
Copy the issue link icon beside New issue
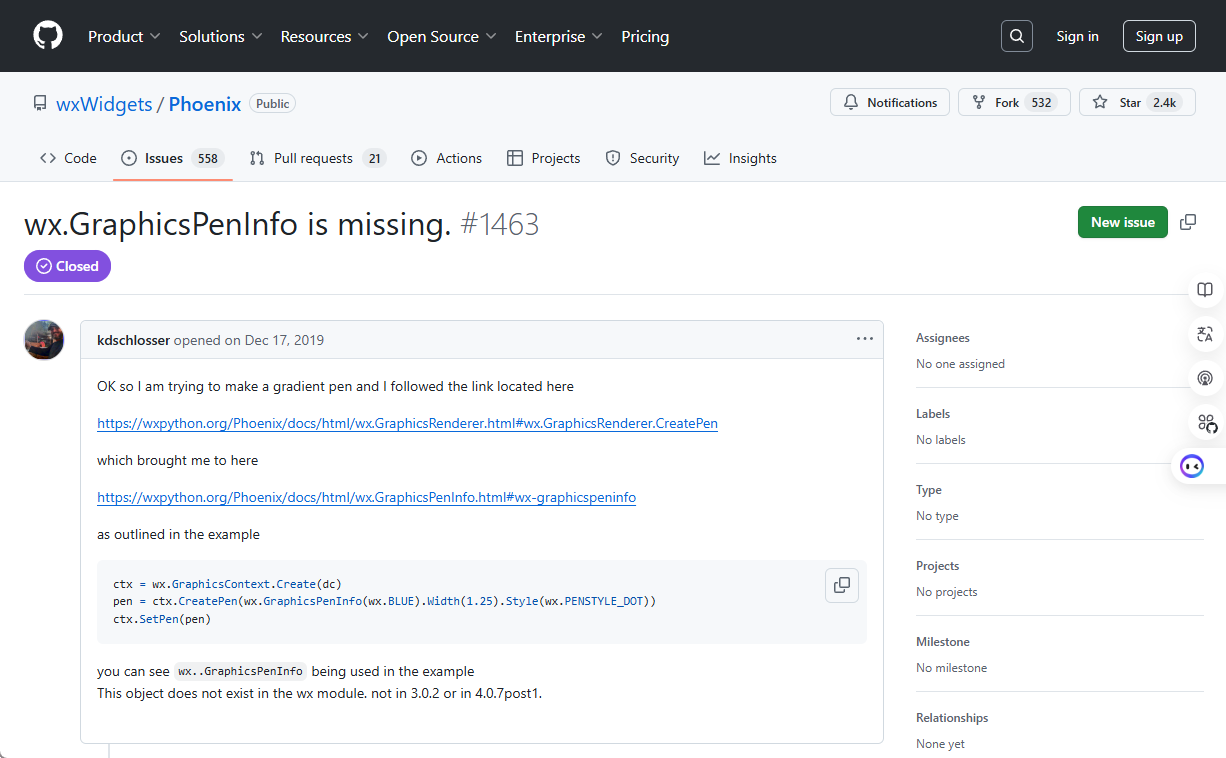1188,222
